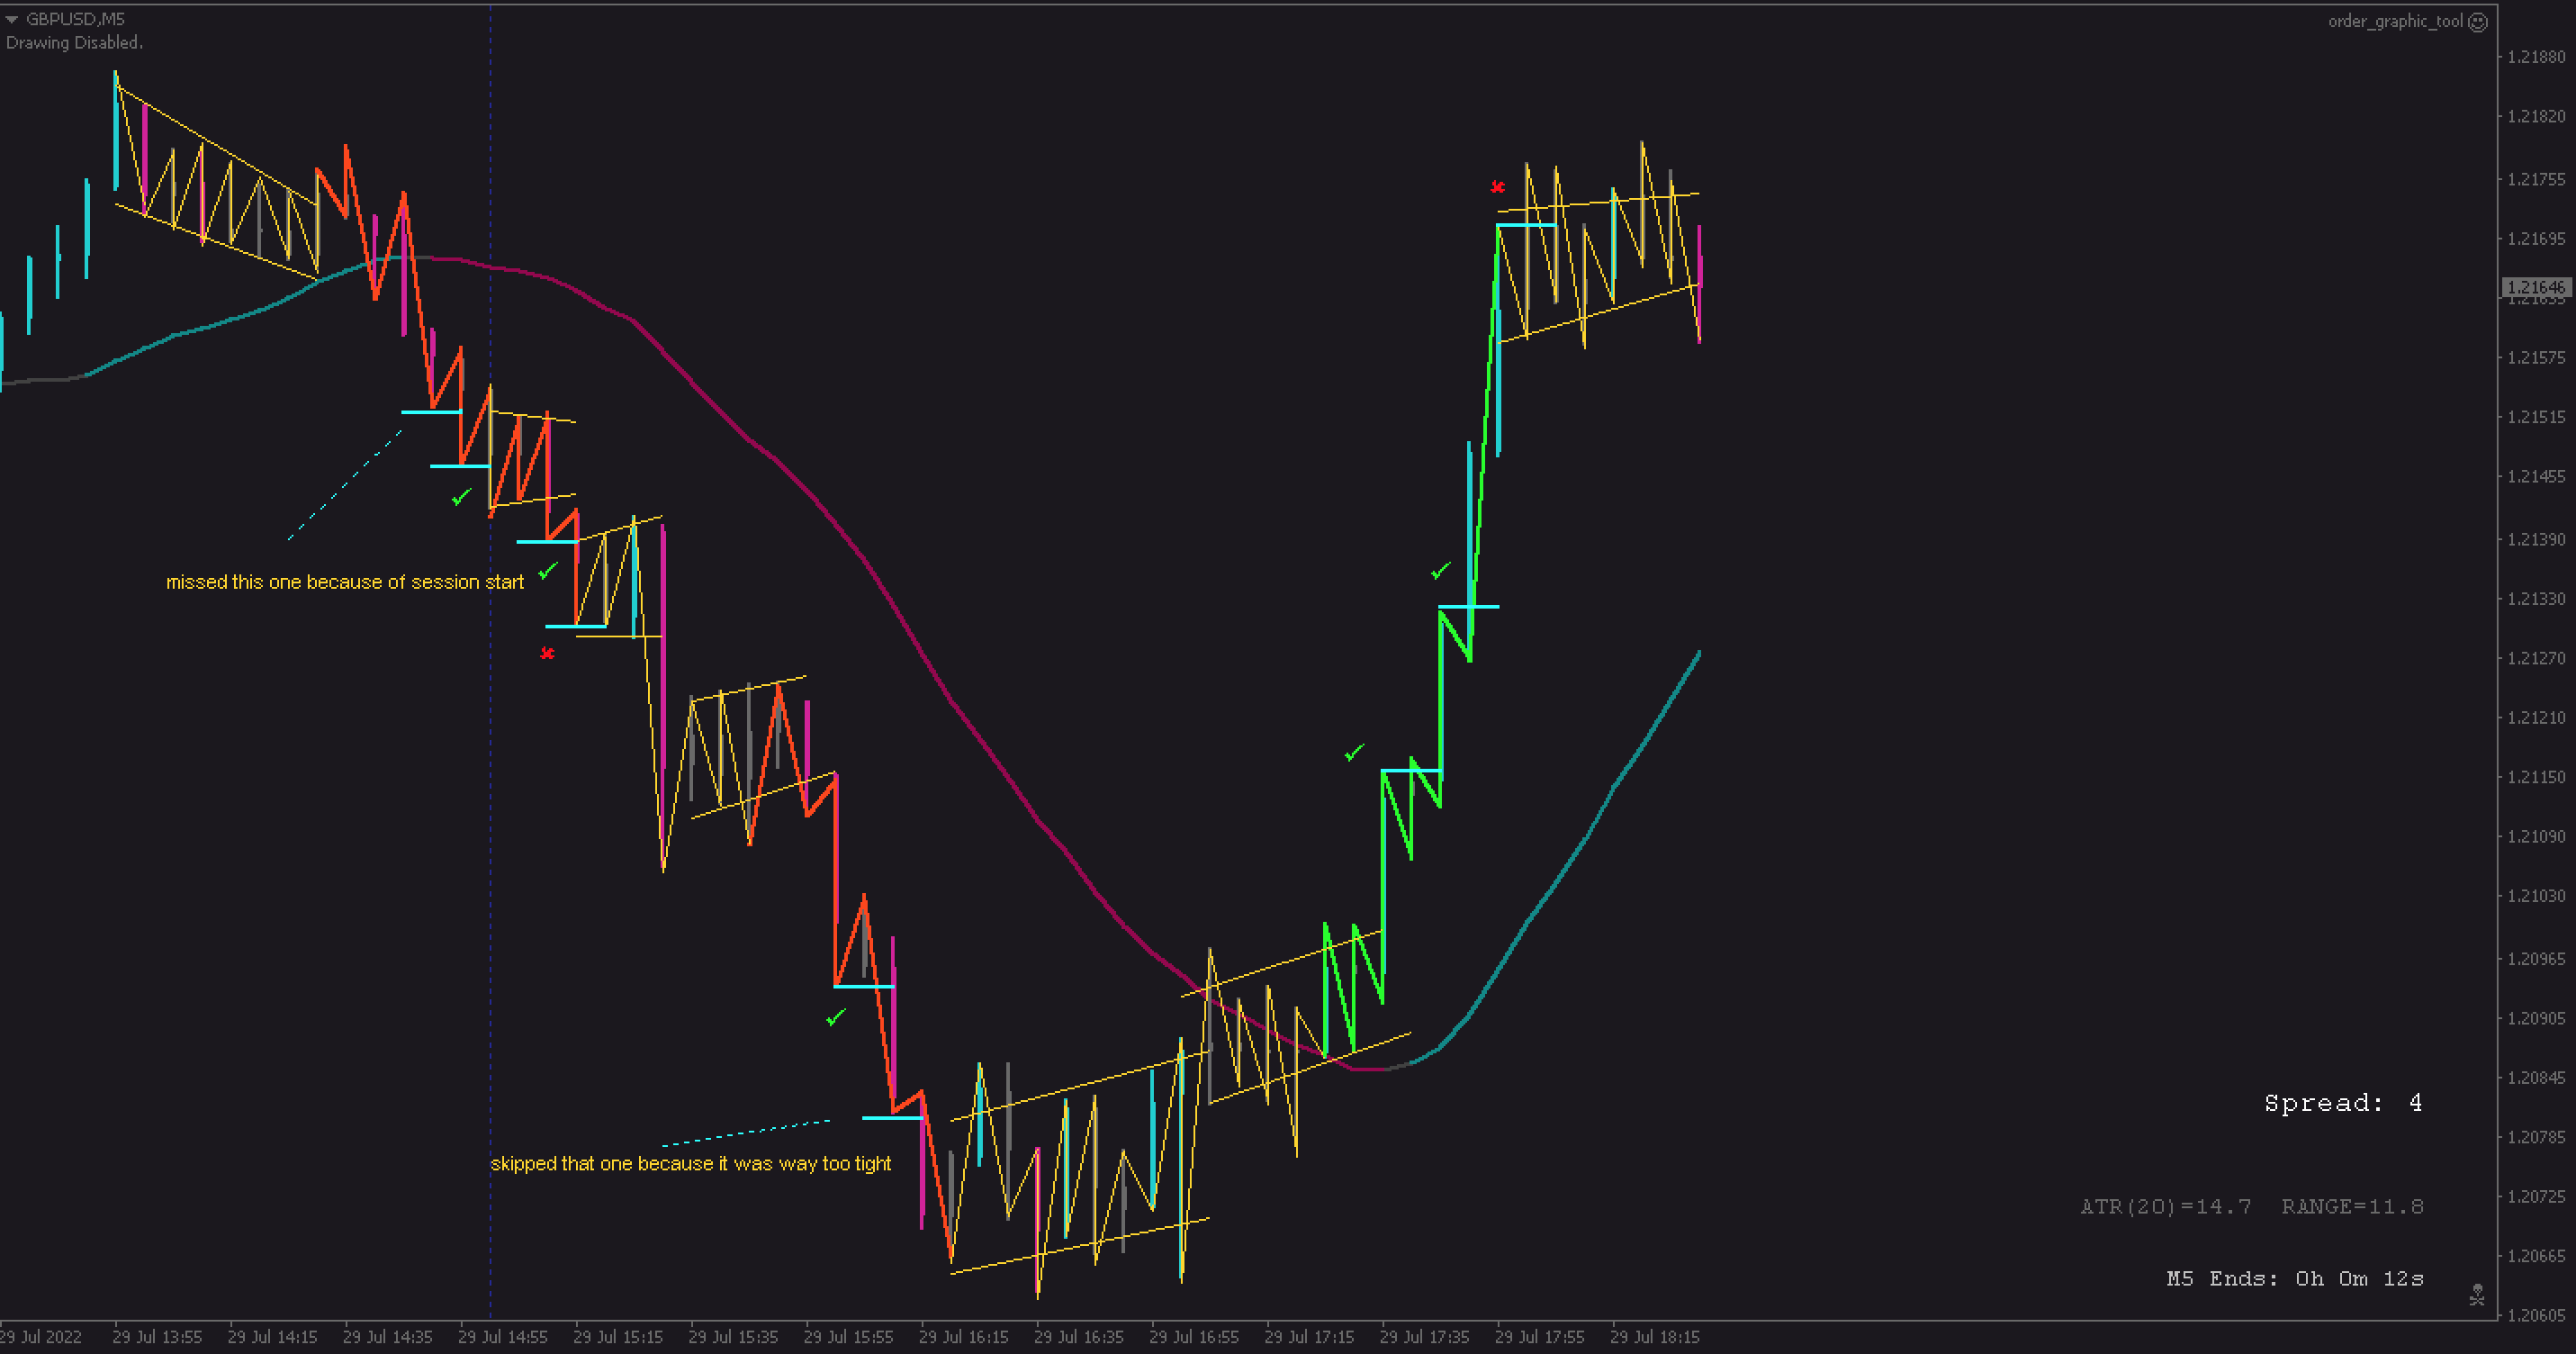Click the 'order_graphic_tool' expert name text
Screen dimensions: 2576x1354
coord(2394,21)
